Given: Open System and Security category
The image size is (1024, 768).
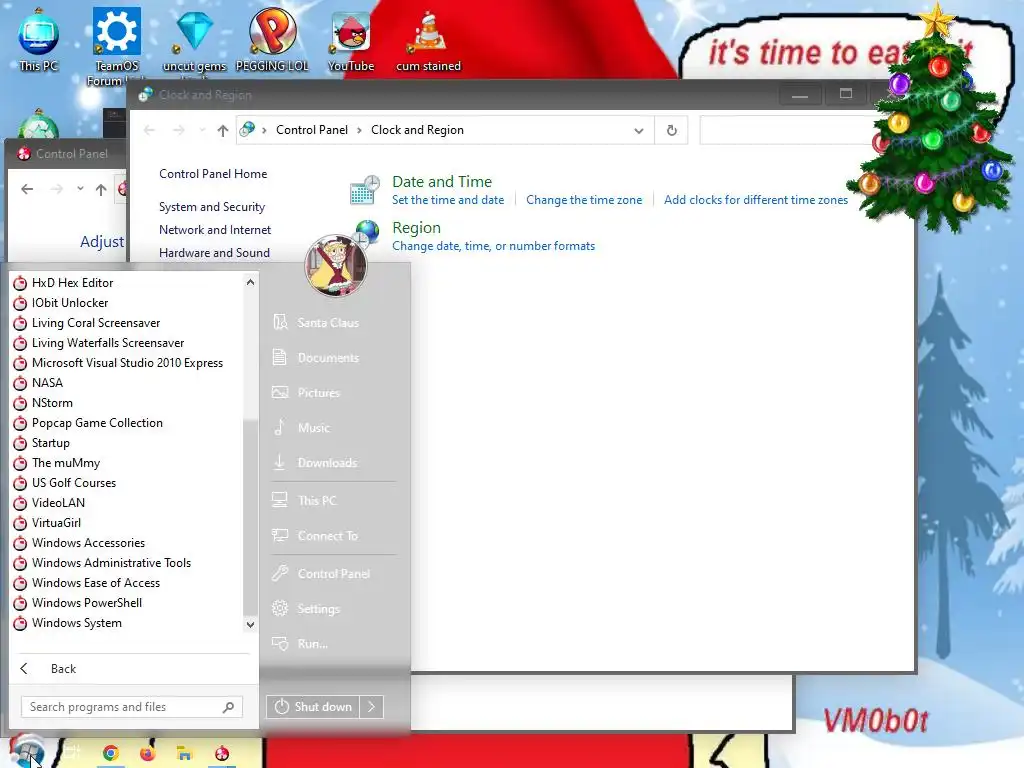Looking at the screenshot, I should 212,207.
